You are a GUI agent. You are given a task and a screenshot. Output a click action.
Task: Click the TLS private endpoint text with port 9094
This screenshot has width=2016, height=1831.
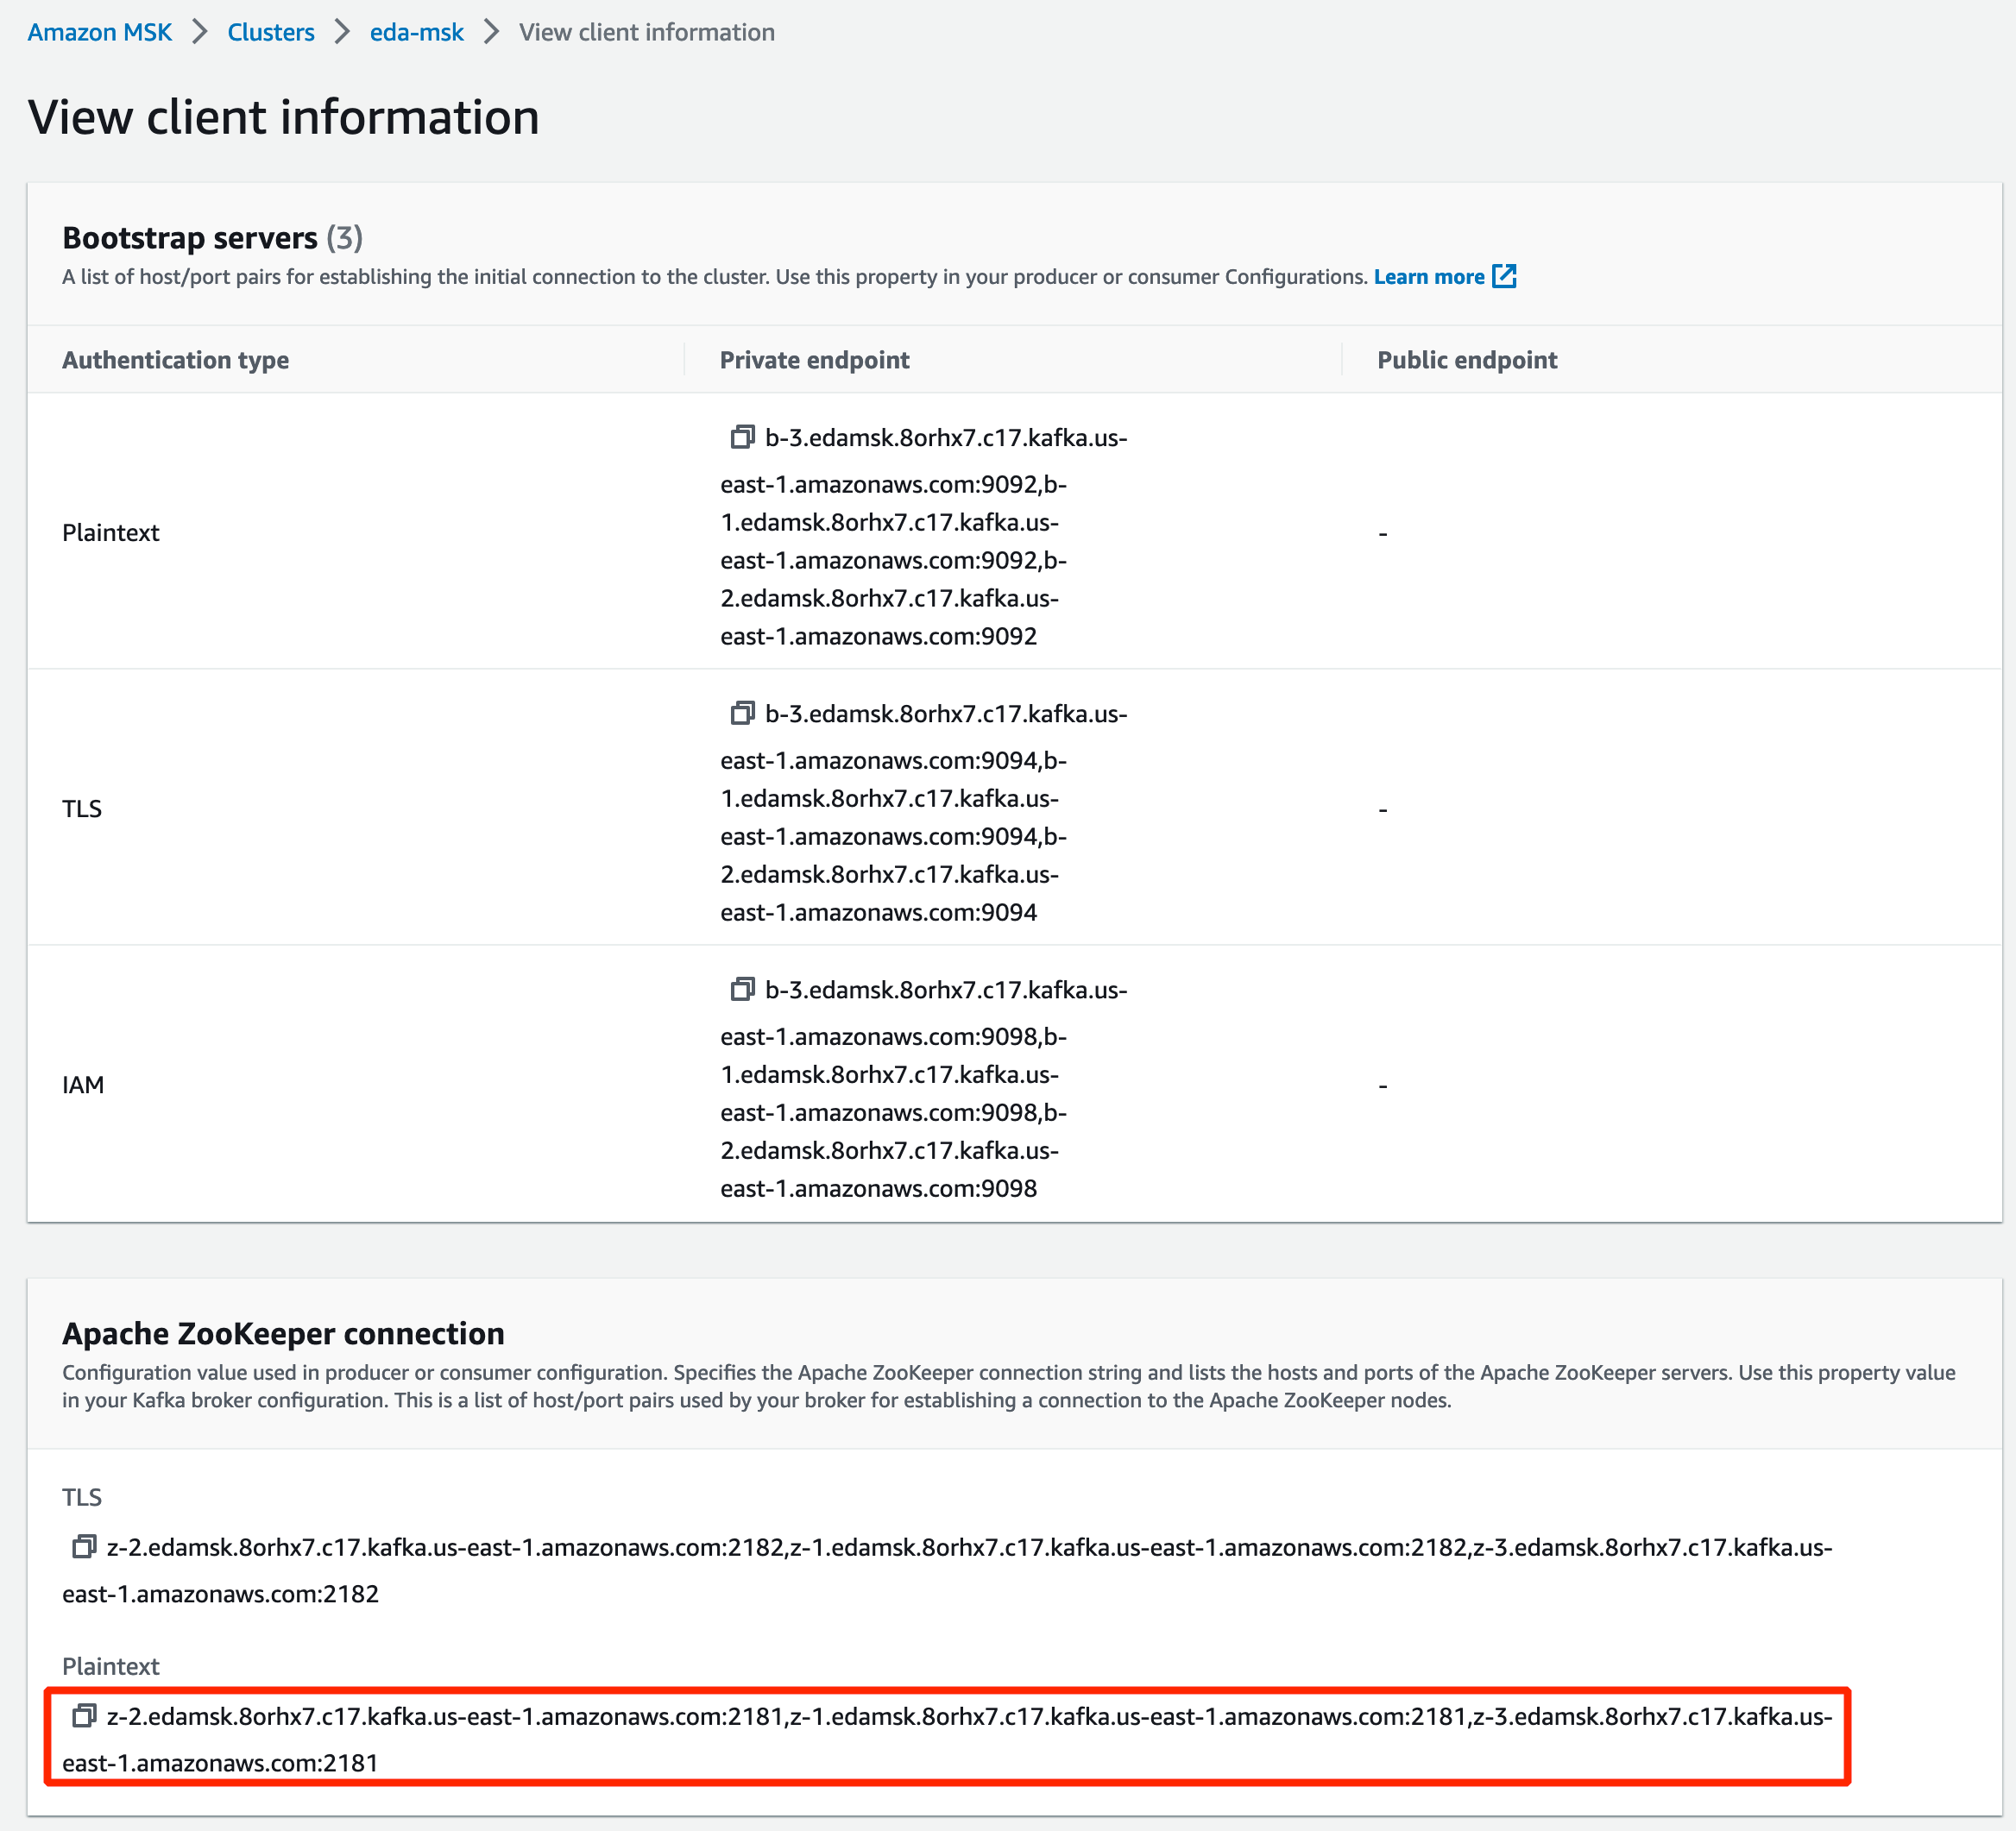924,813
